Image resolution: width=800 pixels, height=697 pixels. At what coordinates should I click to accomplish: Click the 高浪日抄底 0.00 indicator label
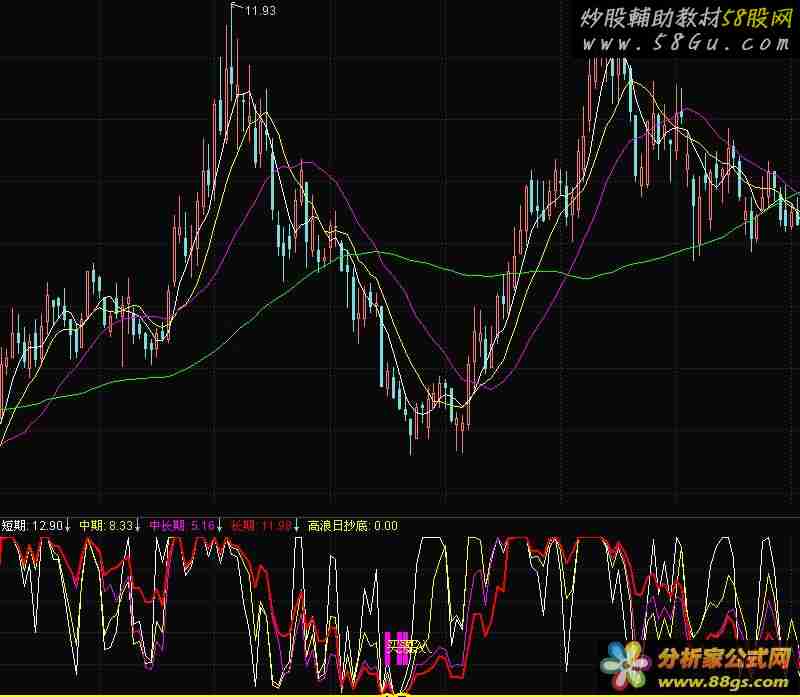353,526
